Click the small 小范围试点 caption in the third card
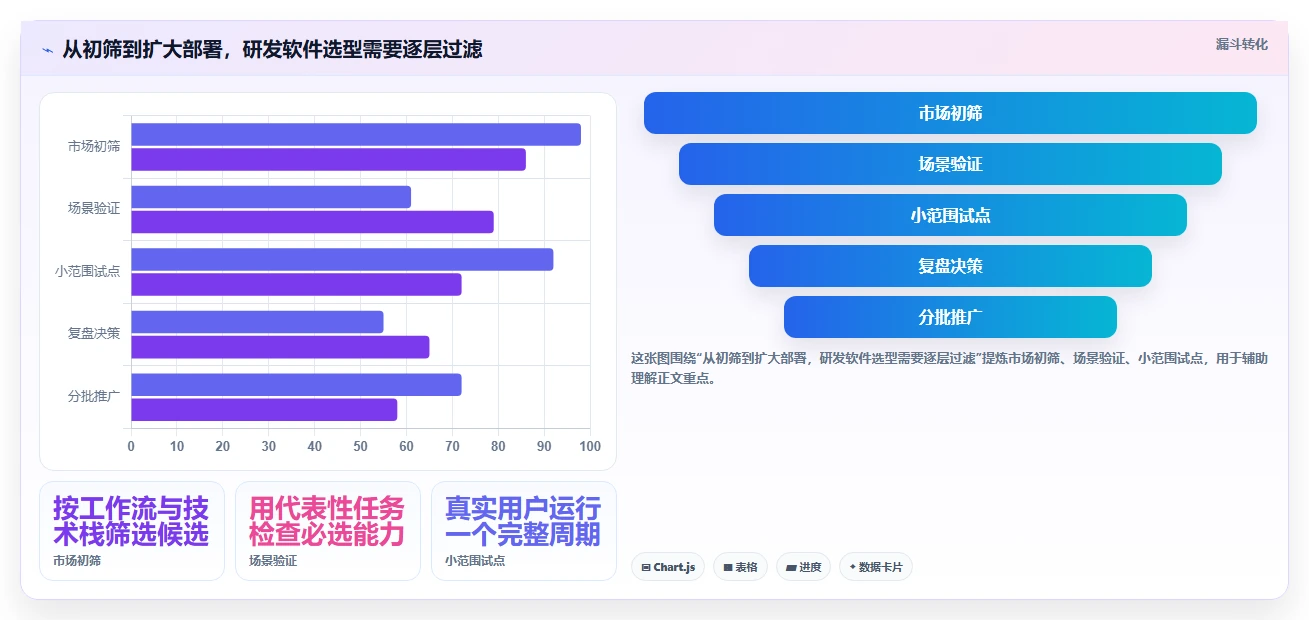Image resolution: width=1309 pixels, height=620 pixels. point(475,561)
